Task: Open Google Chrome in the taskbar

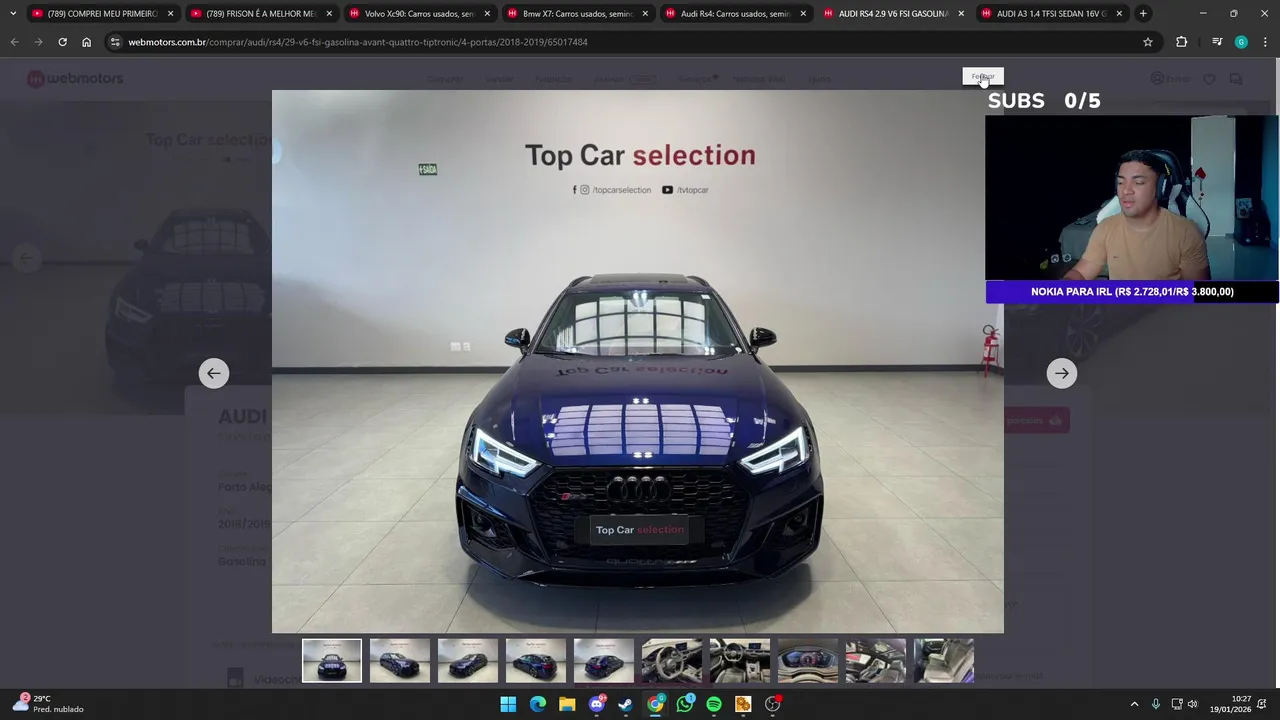Action: tap(655, 704)
